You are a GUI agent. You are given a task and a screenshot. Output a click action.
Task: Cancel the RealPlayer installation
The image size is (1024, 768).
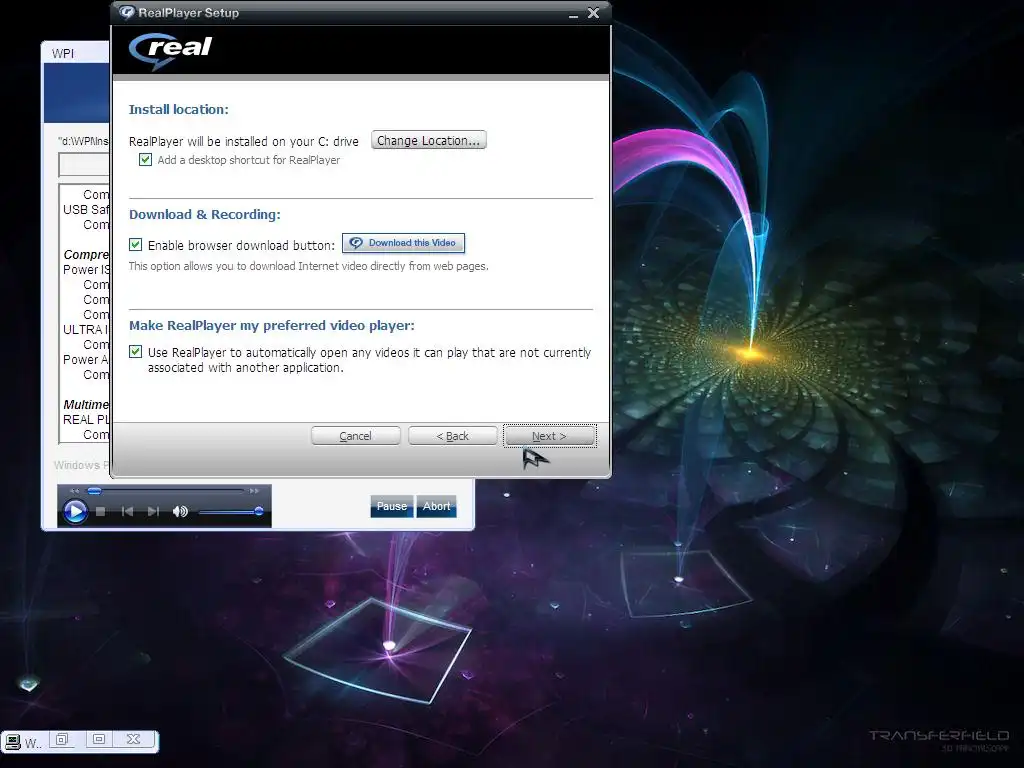pyautogui.click(x=355, y=436)
